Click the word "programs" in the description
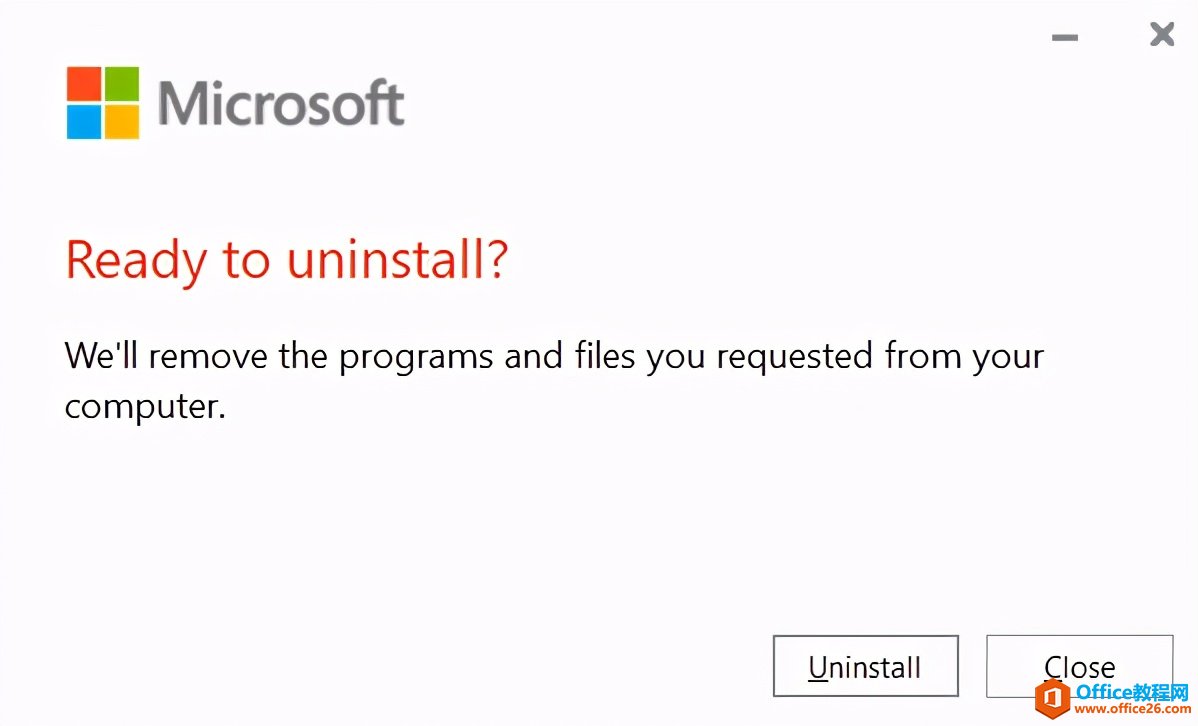The height and width of the screenshot is (726, 1198). pyautogui.click(x=416, y=358)
